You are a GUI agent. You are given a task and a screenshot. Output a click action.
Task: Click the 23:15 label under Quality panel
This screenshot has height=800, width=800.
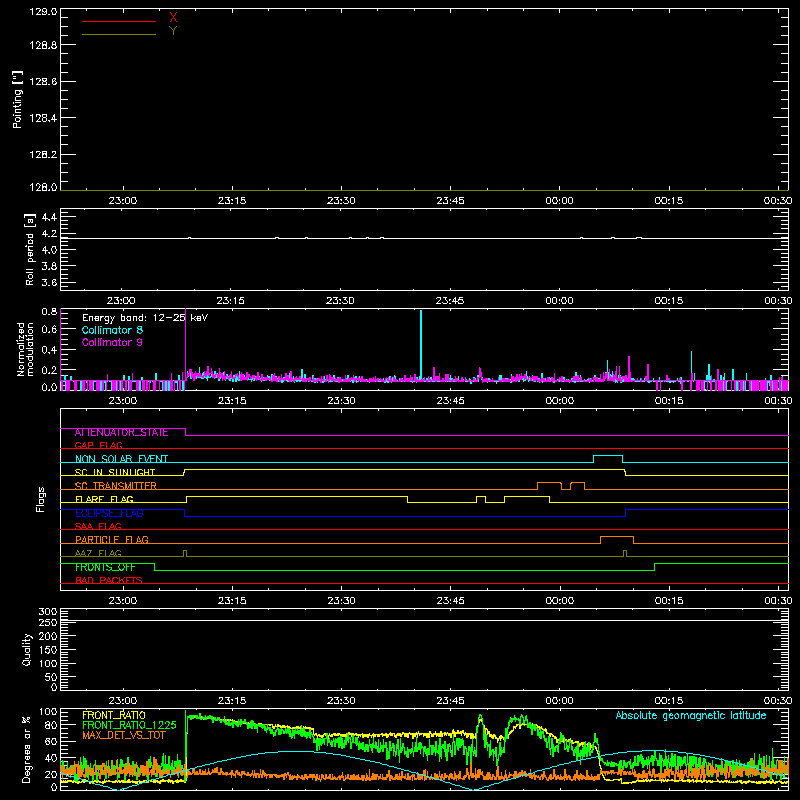(232, 701)
